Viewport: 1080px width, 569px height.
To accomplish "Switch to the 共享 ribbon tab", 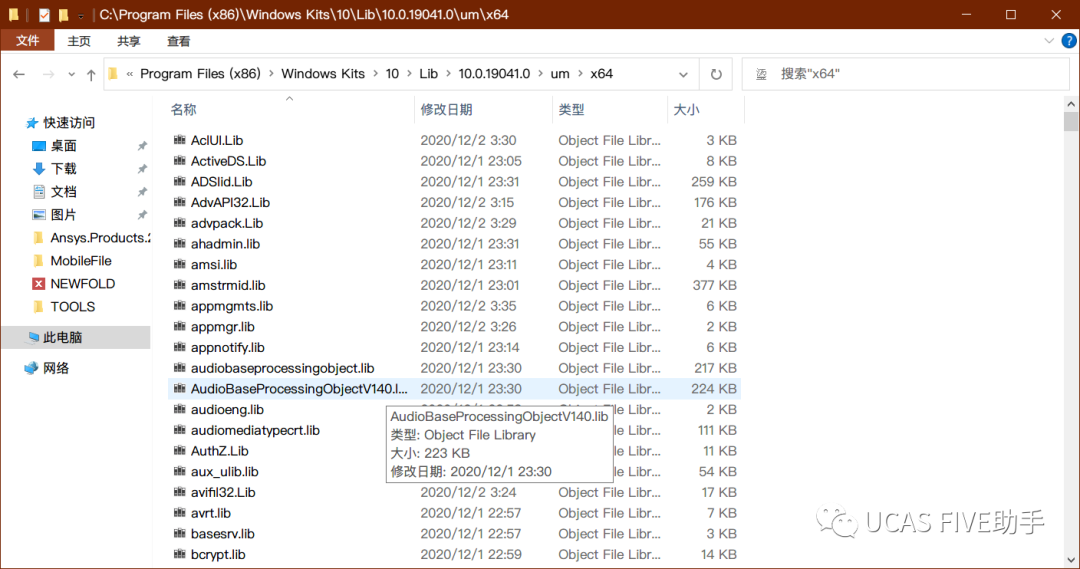I will point(129,41).
